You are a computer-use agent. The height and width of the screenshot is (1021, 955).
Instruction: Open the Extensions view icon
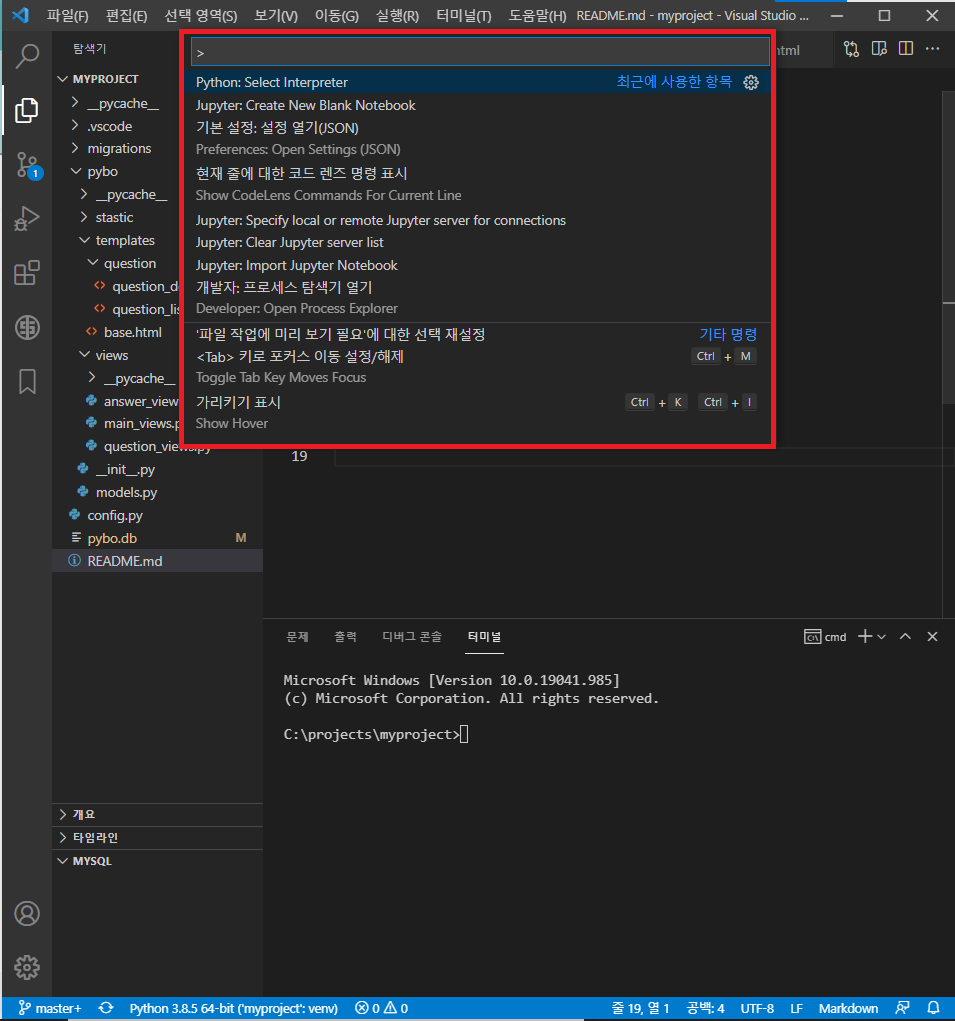coord(27,273)
